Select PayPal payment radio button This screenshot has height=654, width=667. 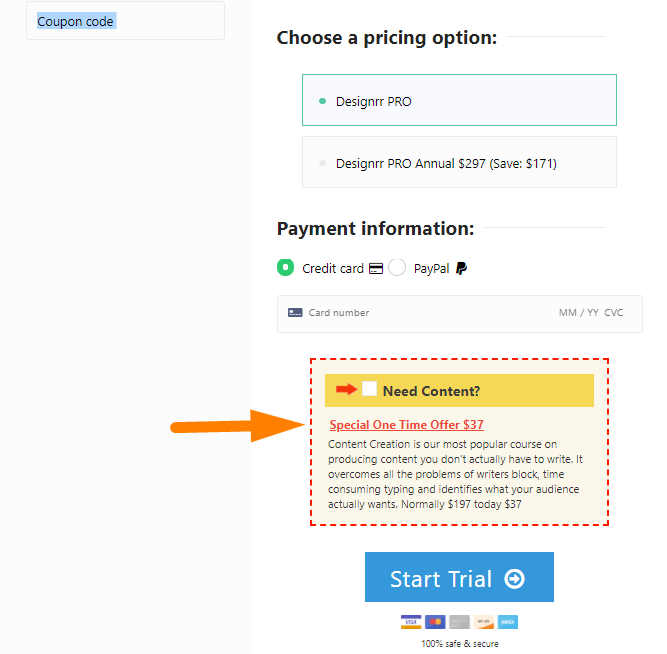click(x=397, y=268)
